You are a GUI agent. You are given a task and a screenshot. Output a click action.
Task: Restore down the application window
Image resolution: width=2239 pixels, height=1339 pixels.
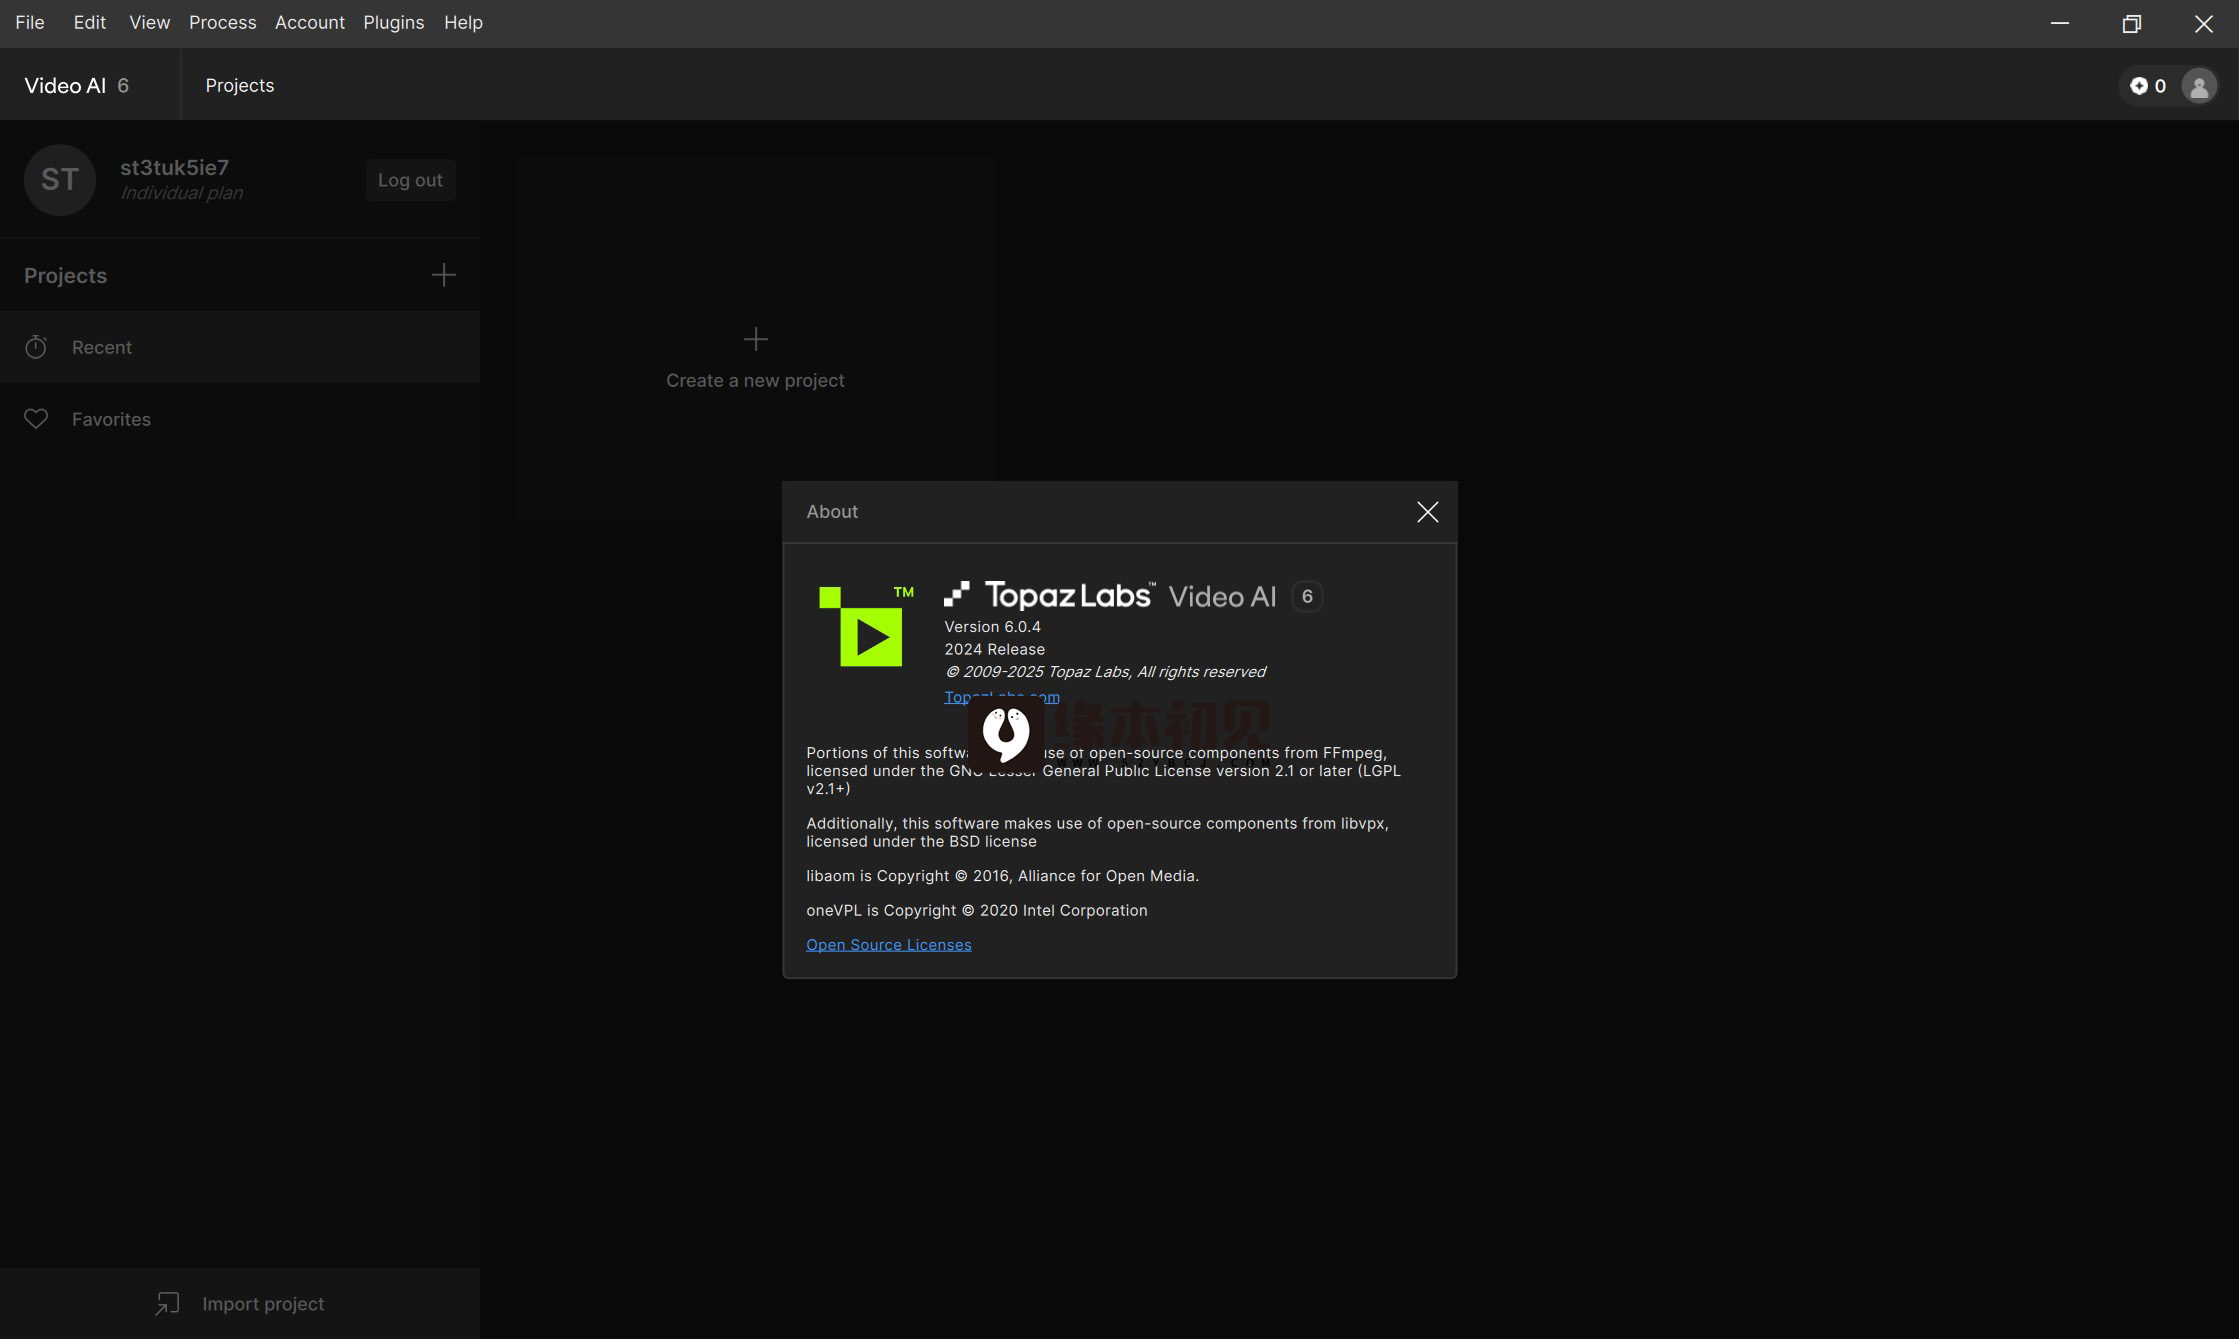click(x=2131, y=23)
